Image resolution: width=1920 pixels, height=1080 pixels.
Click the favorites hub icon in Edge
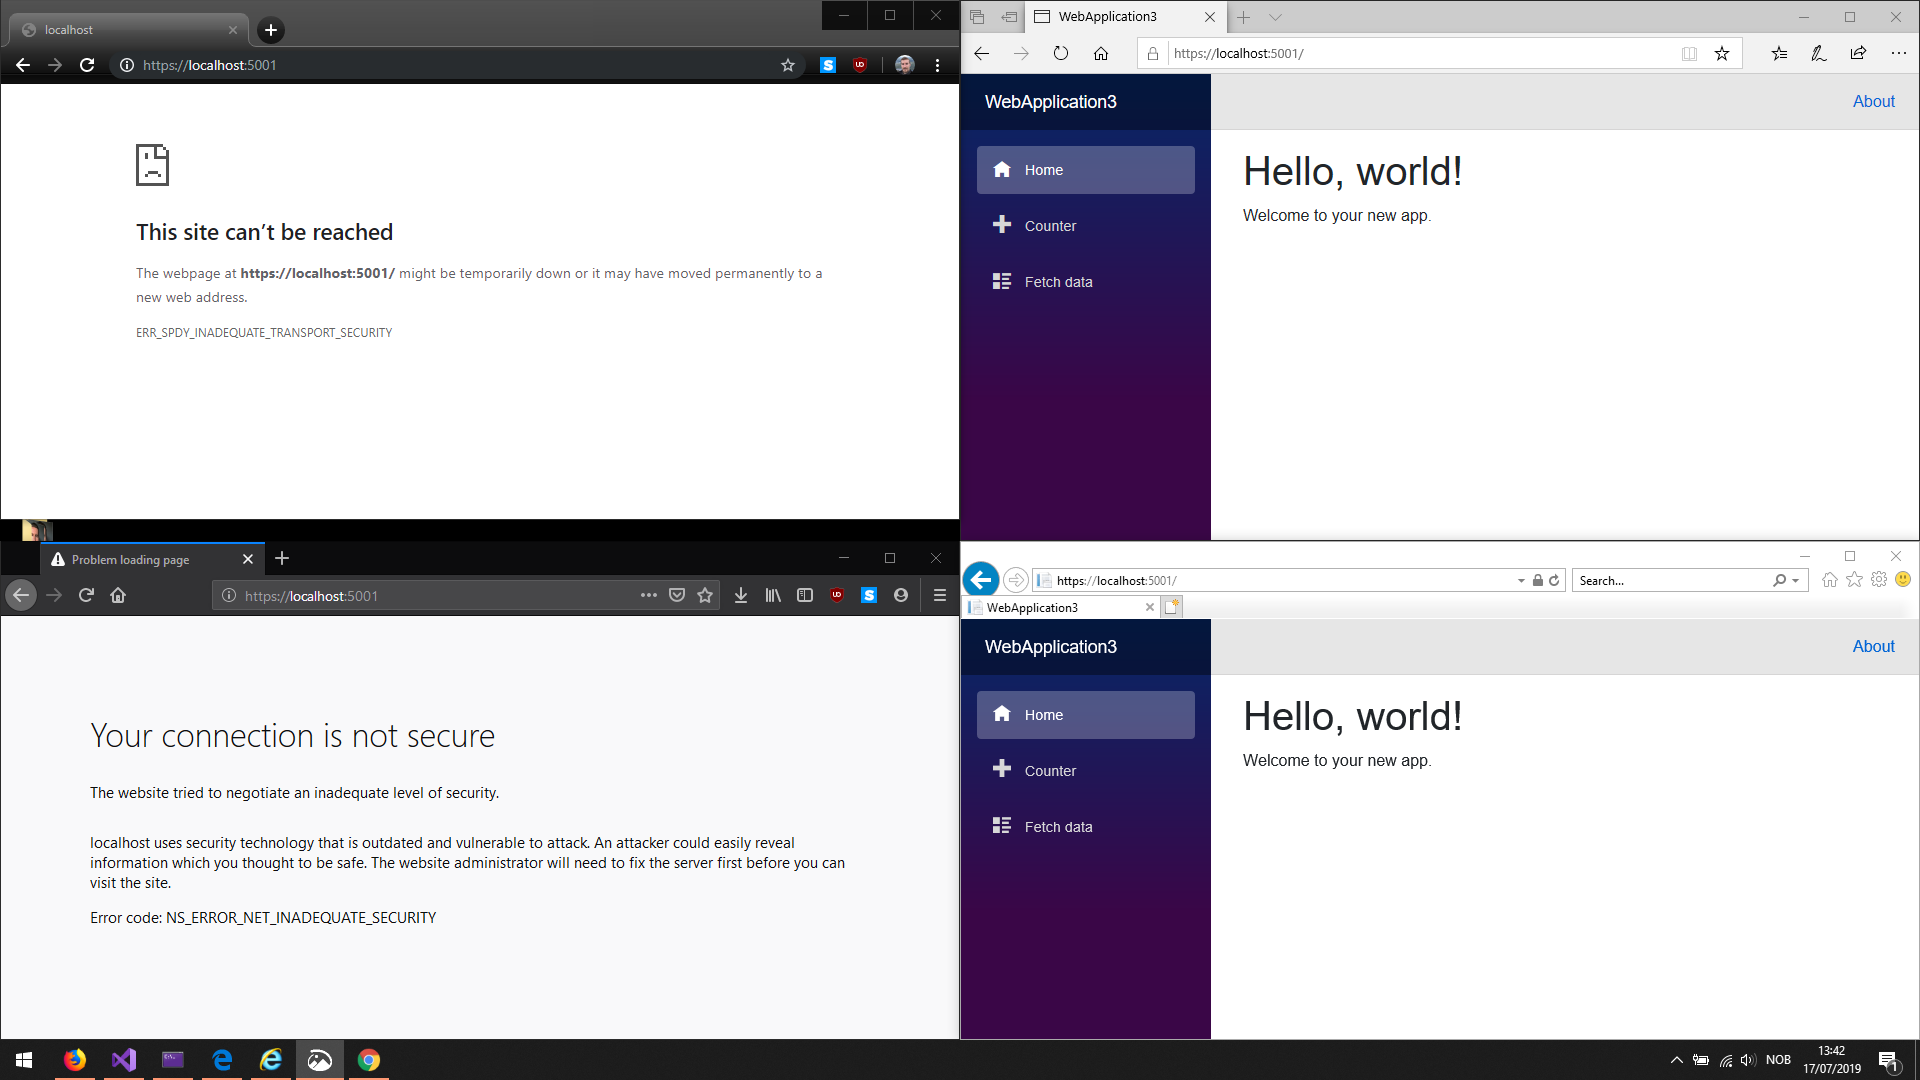pyautogui.click(x=1779, y=53)
